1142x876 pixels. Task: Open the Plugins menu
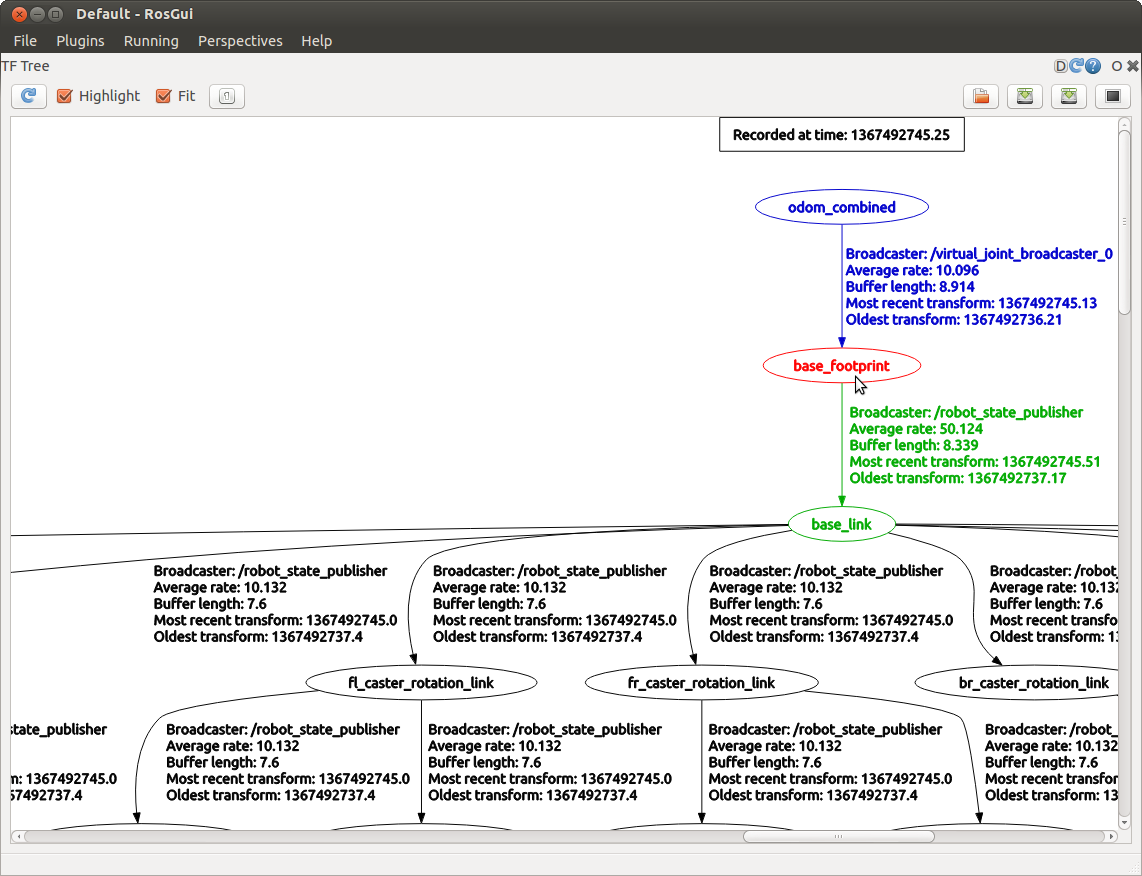pos(80,41)
